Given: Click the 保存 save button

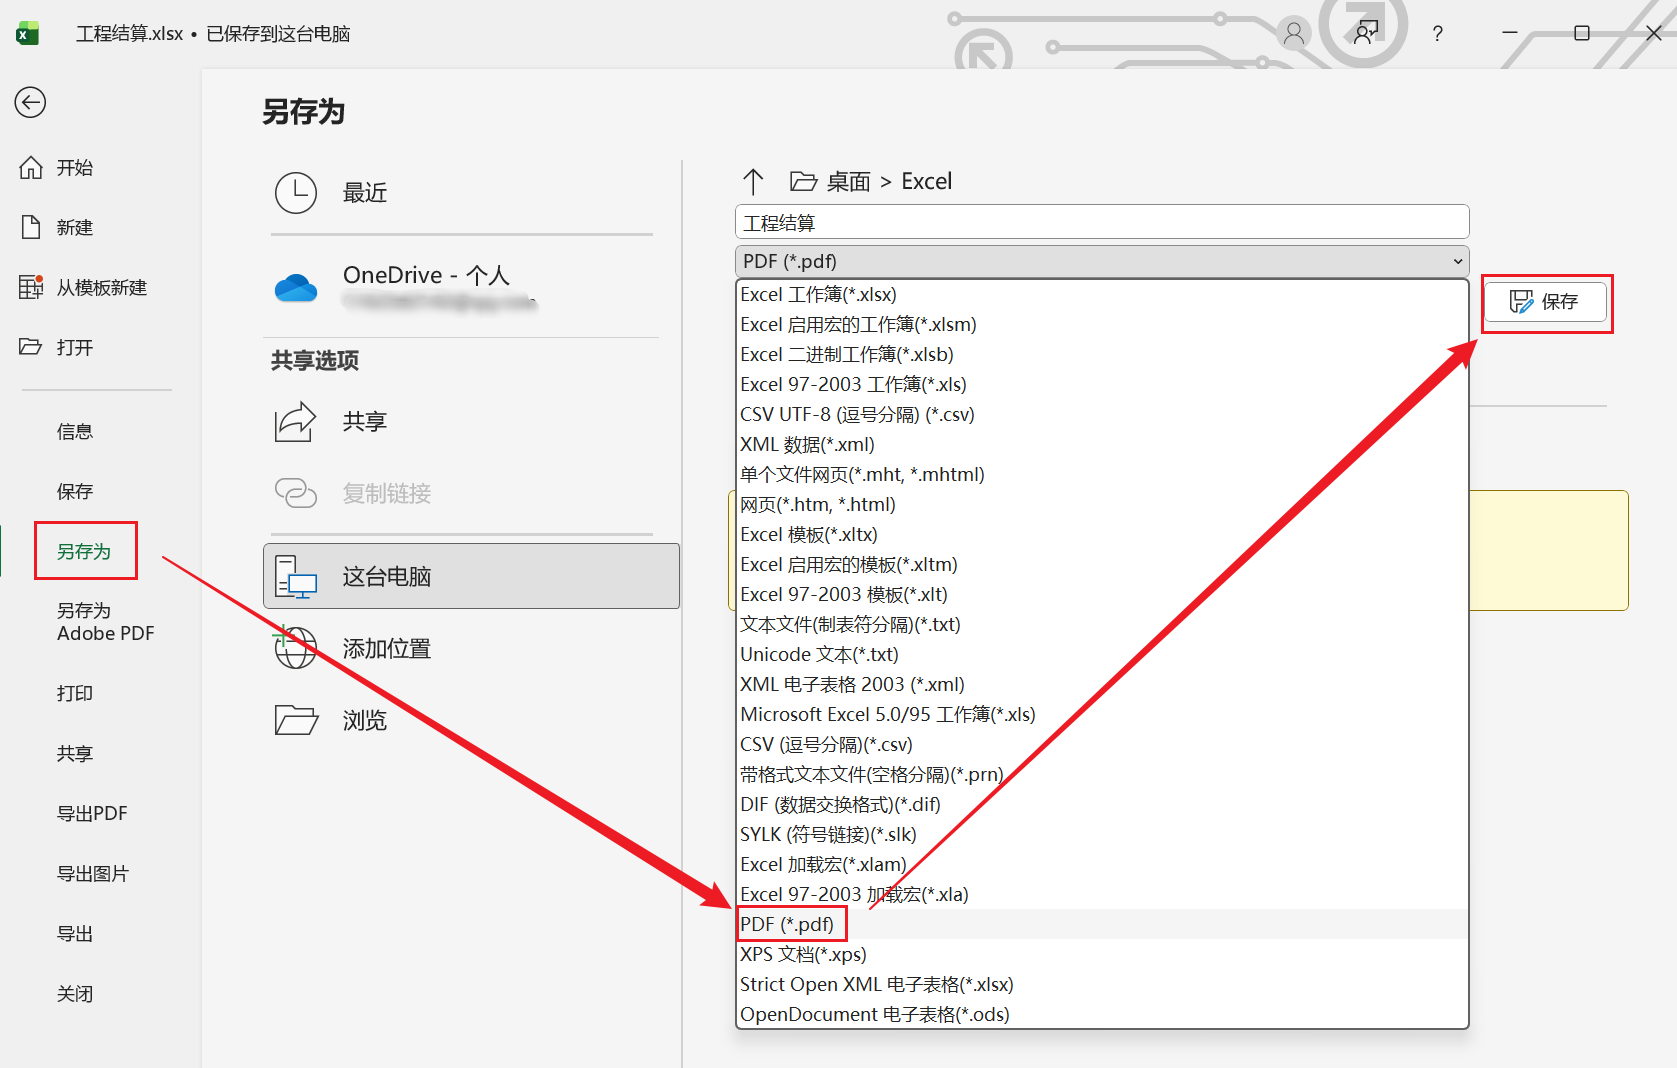Looking at the screenshot, I should (1546, 302).
